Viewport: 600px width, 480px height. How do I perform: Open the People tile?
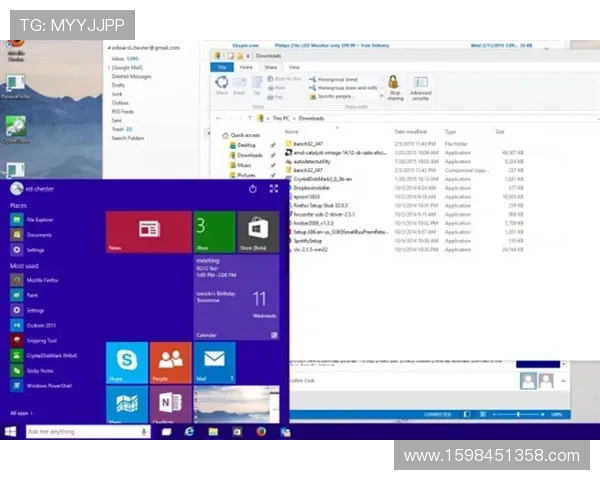click(171, 362)
